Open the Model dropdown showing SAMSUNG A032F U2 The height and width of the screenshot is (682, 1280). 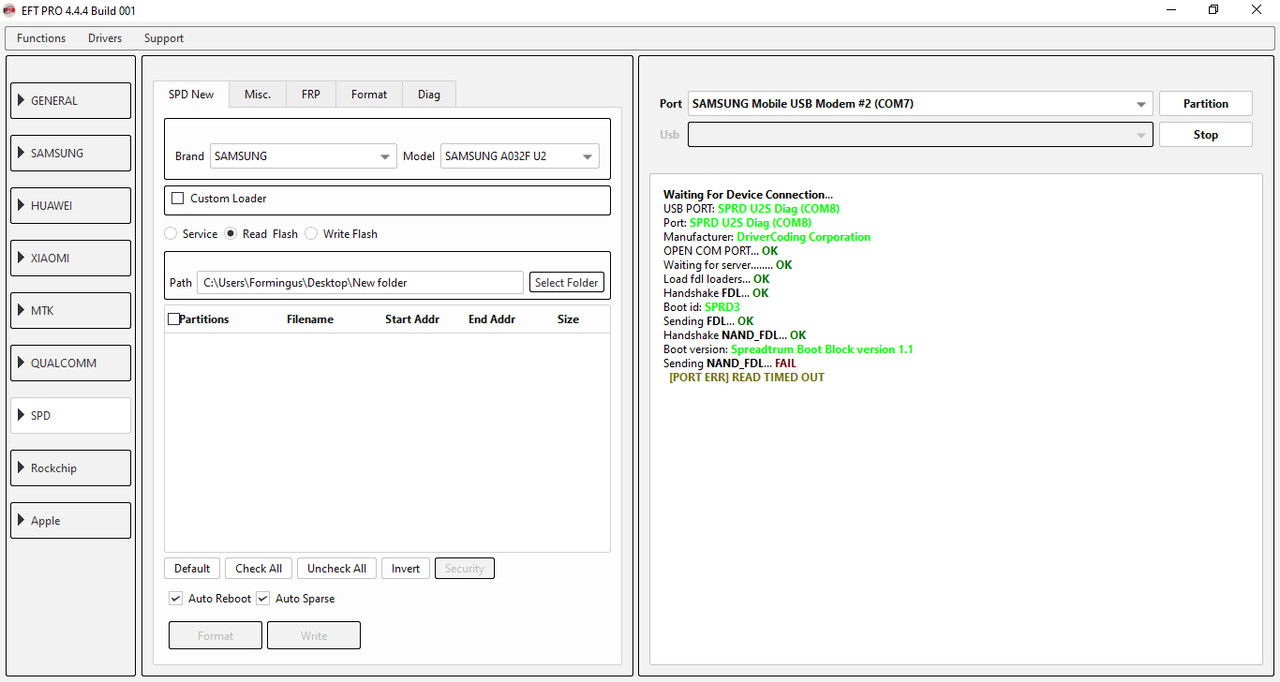pos(519,156)
